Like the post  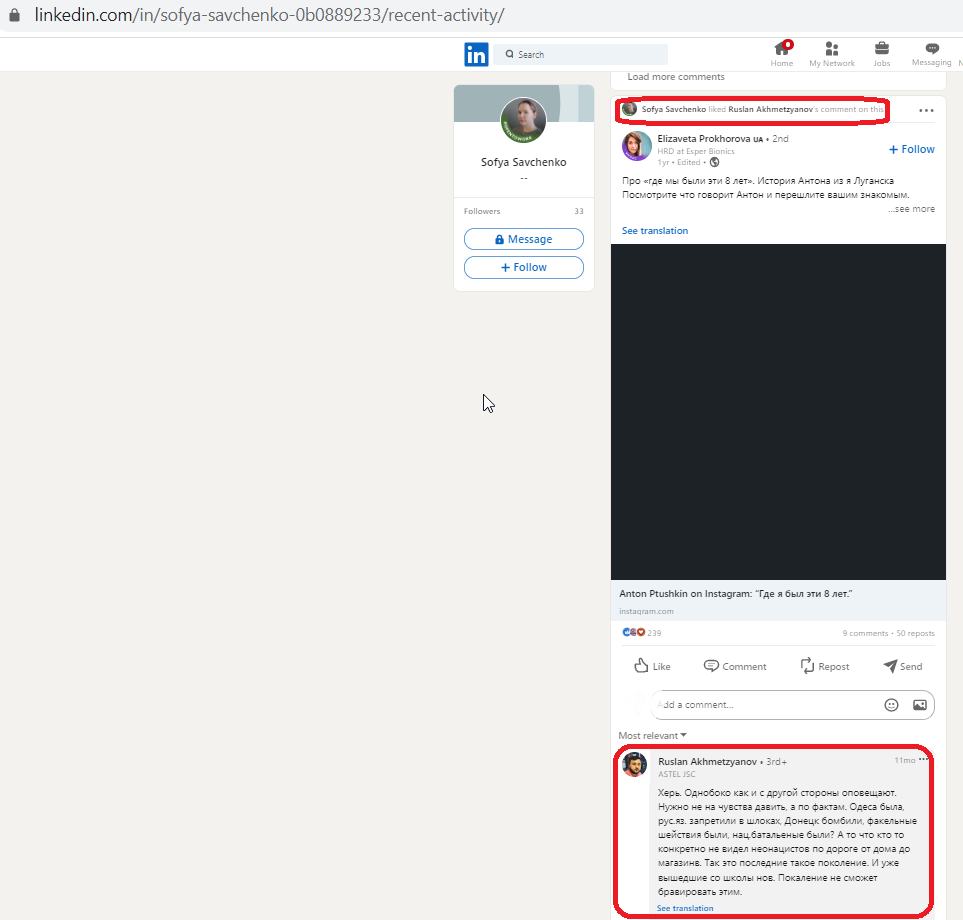652,666
